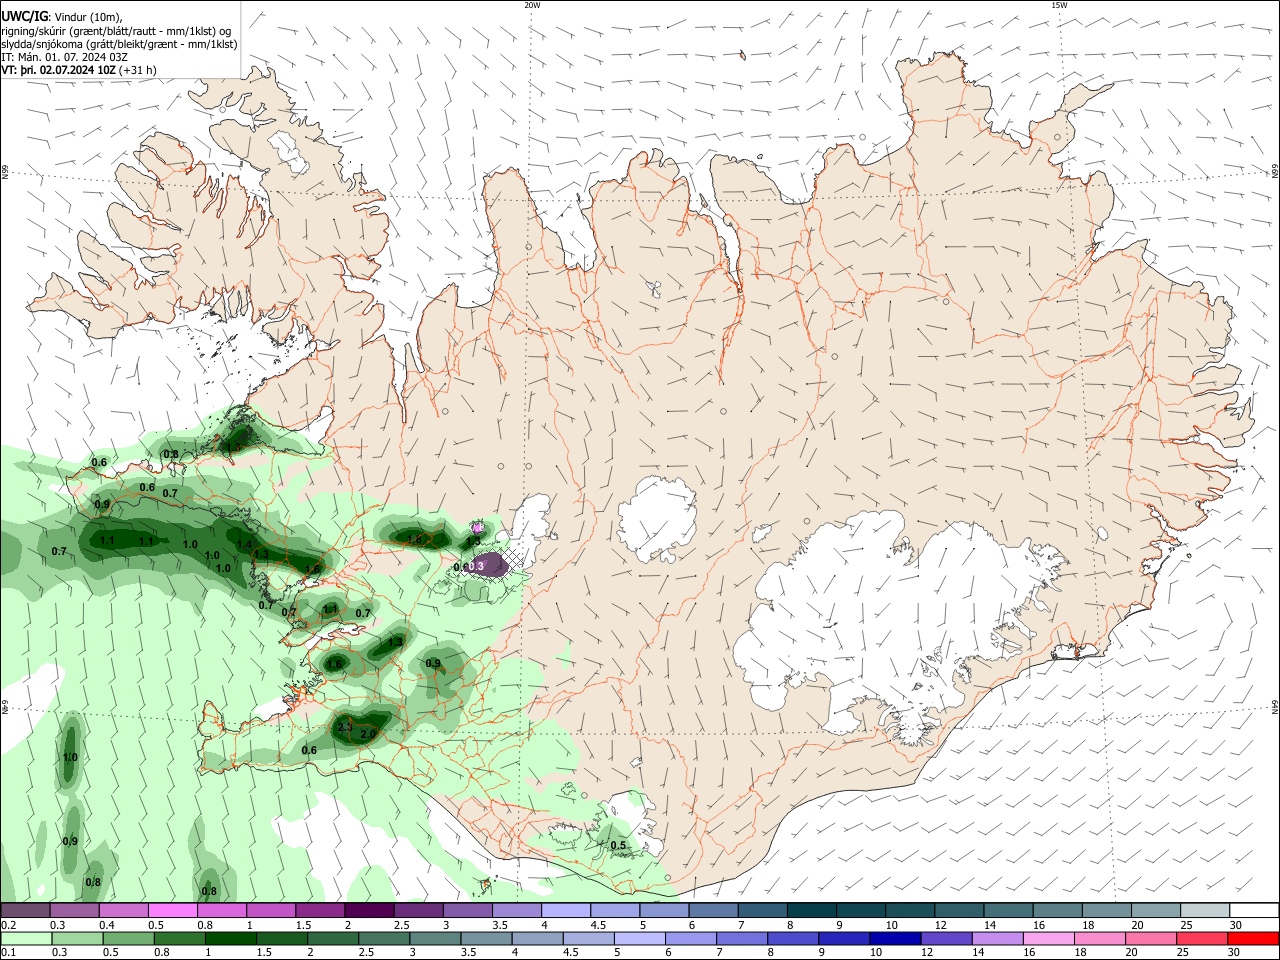
Task: Pick the white 30 swatch in snow legend
Action: pos(1254,911)
